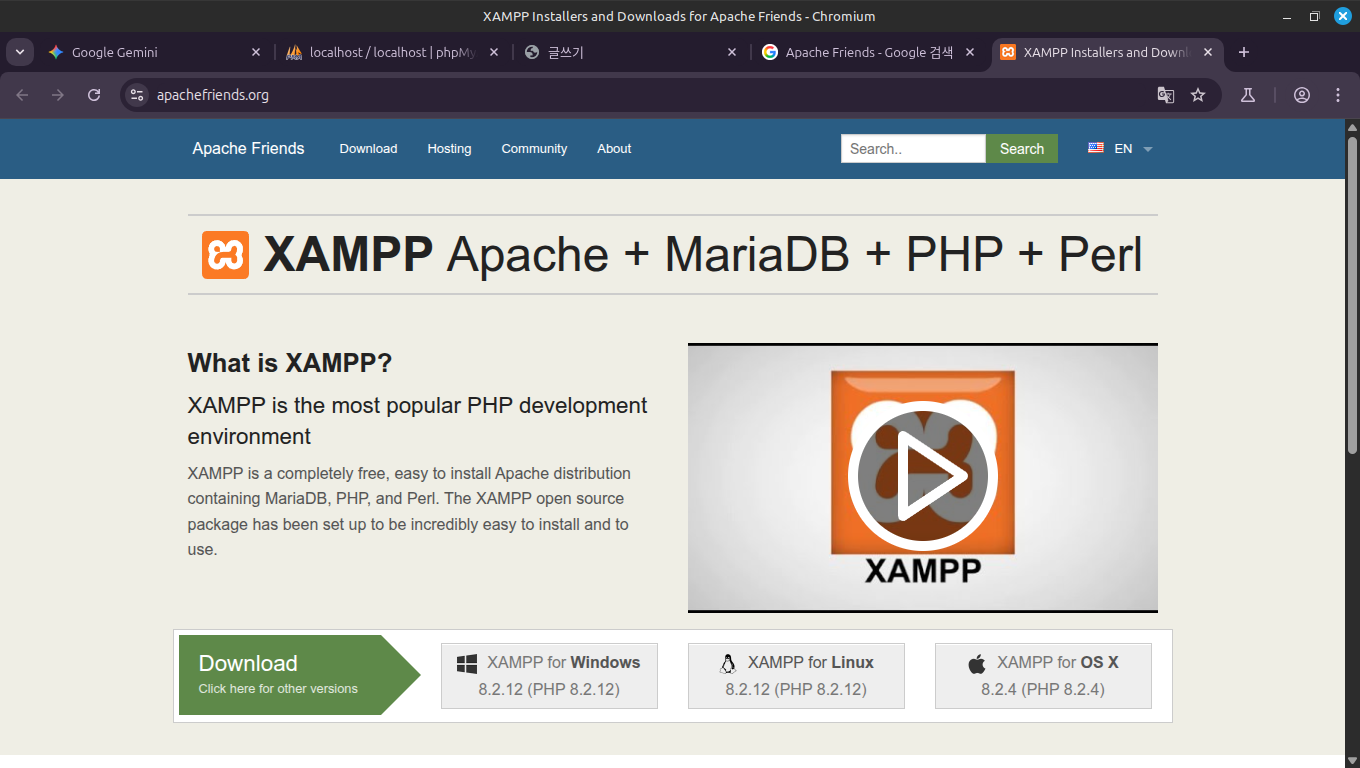Click the Google favicon on 검색 tab
This screenshot has height=768, width=1360.
tap(770, 52)
